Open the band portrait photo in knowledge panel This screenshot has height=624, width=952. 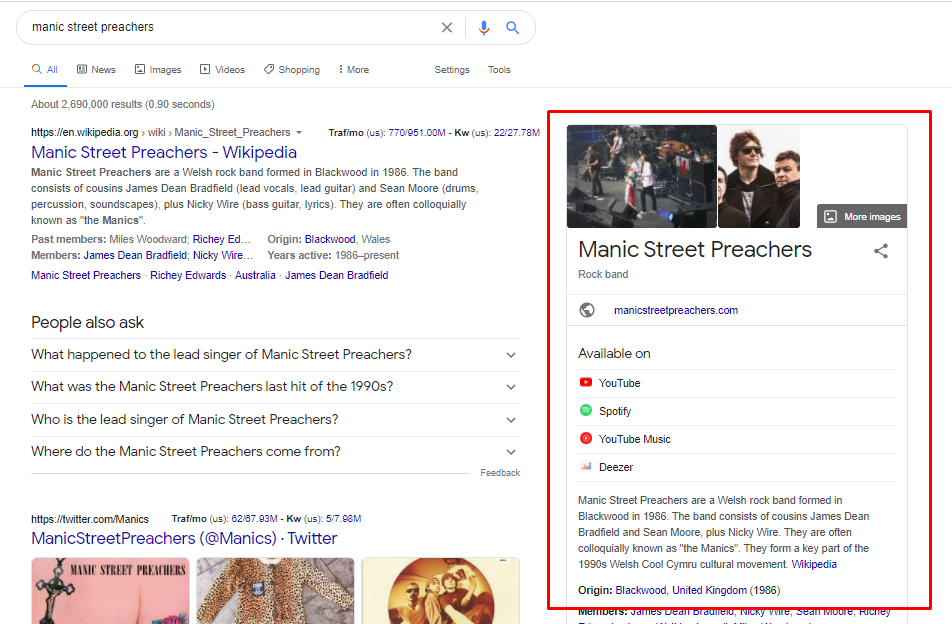point(759,177)
